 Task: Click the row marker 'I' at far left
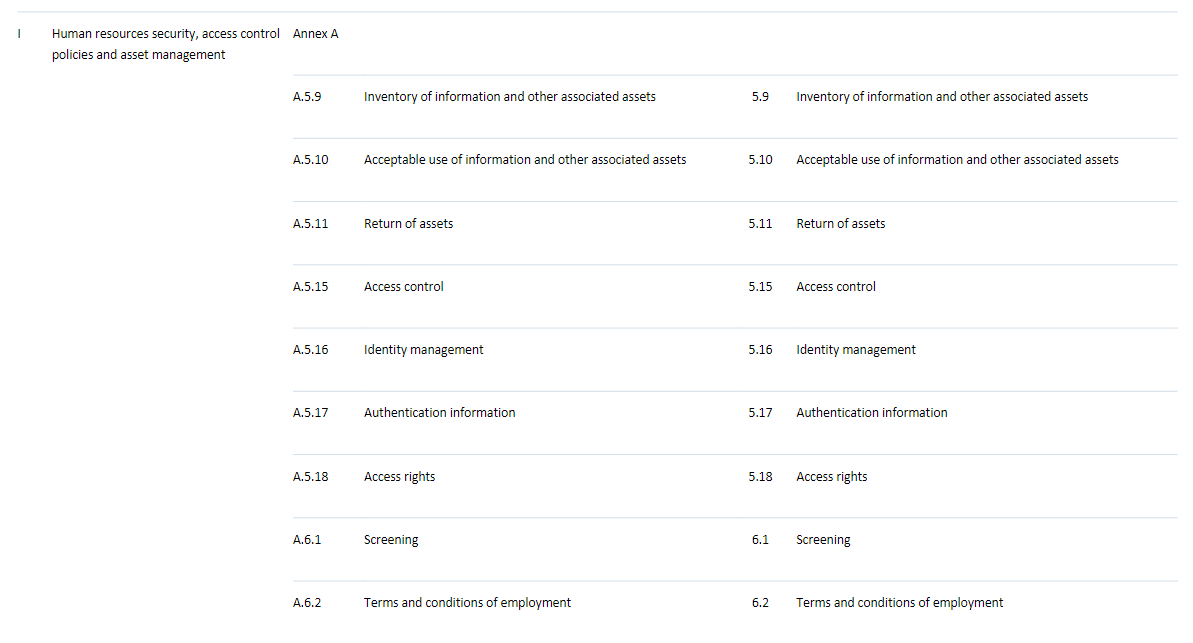click(19, 34)
